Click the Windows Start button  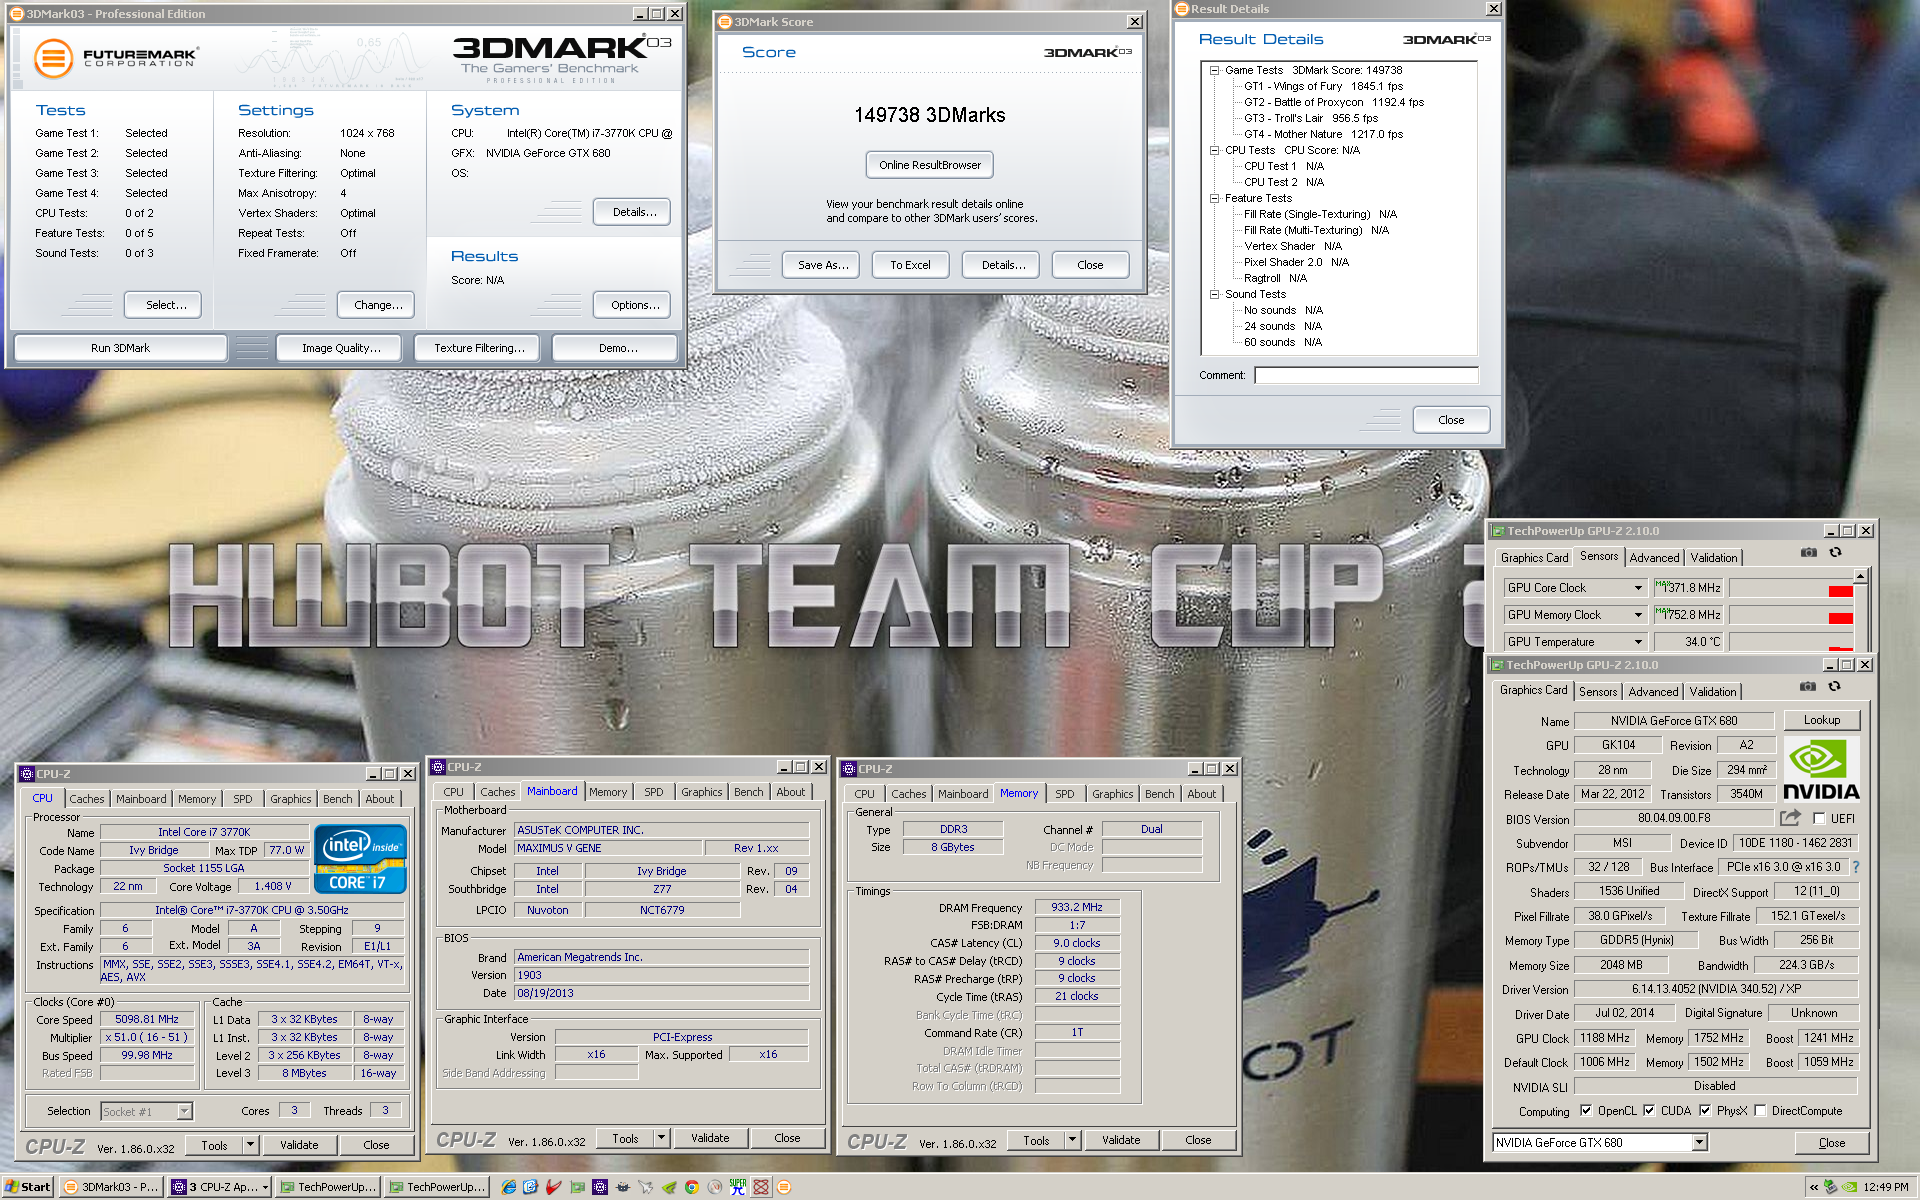[28, 1187]
